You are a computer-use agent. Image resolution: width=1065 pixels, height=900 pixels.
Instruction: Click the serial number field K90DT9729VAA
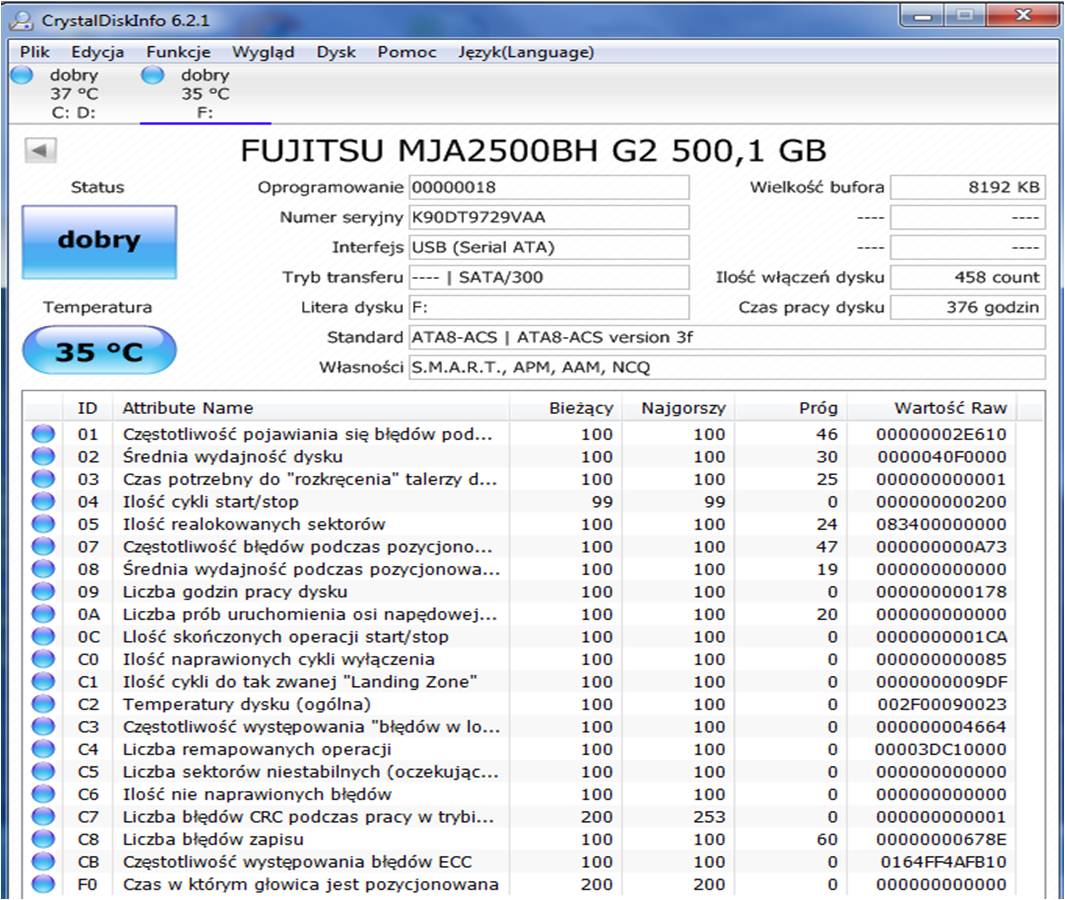(549, 217)
